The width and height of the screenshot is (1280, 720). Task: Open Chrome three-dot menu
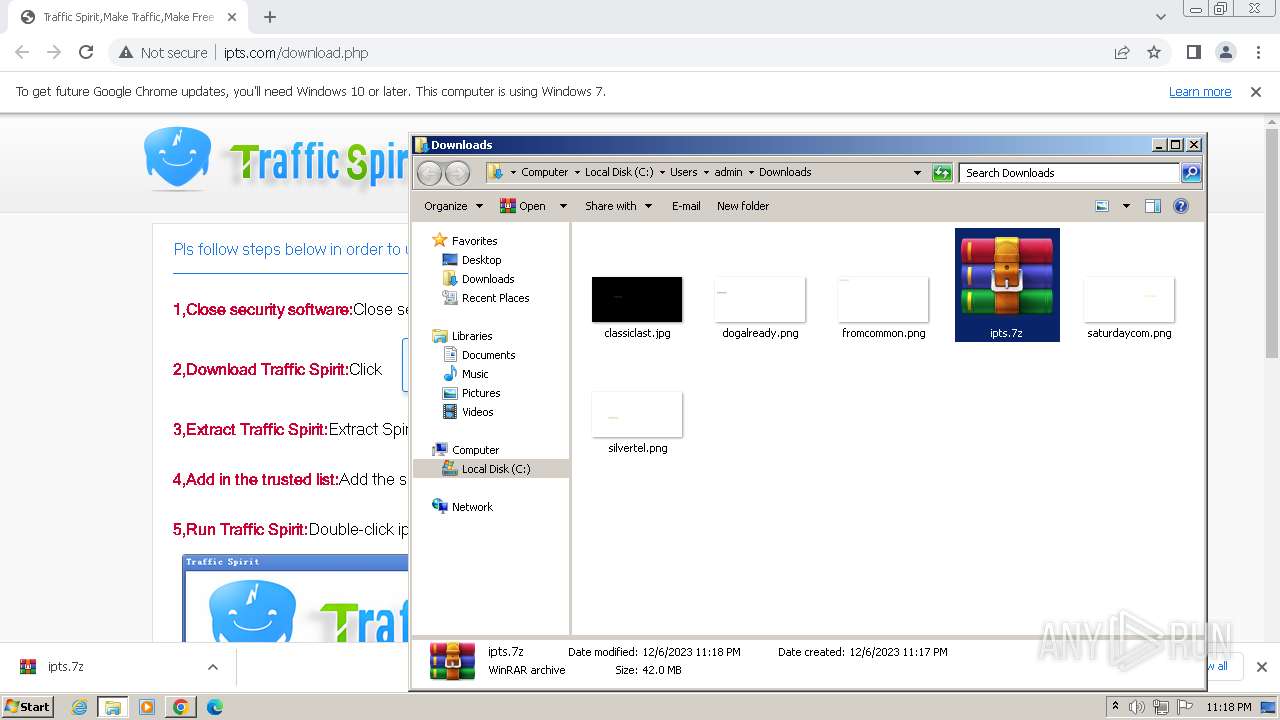[1258, 52]
